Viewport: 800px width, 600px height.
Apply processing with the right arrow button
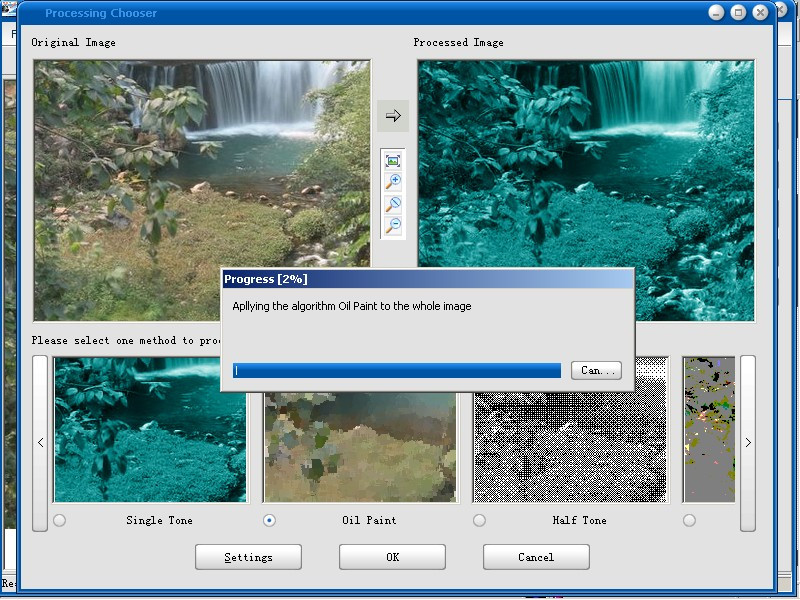(393, 116)
